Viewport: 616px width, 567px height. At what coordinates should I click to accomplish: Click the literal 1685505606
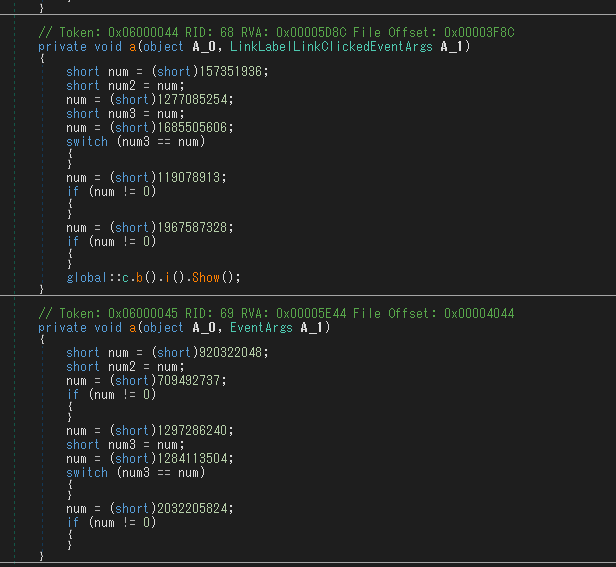pyautogui.click(x=194, y=128)
